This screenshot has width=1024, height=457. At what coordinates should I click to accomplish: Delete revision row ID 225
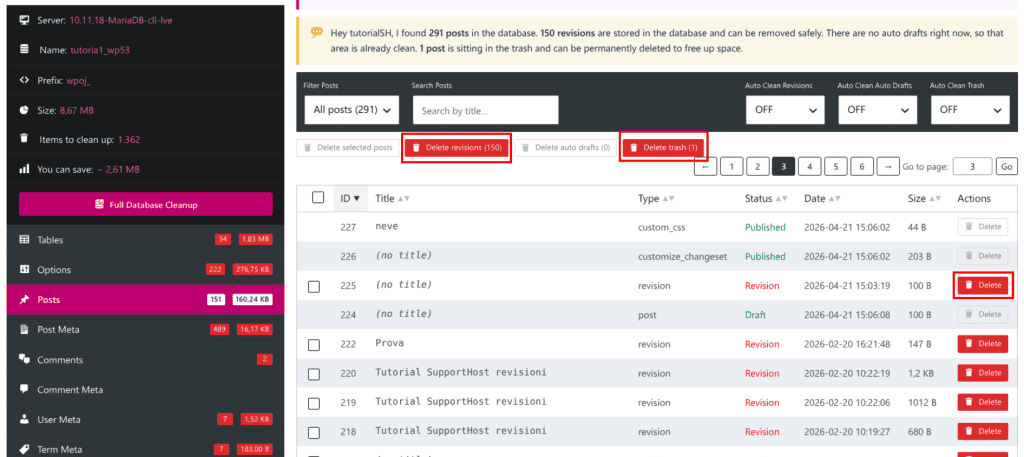point(983,285)
